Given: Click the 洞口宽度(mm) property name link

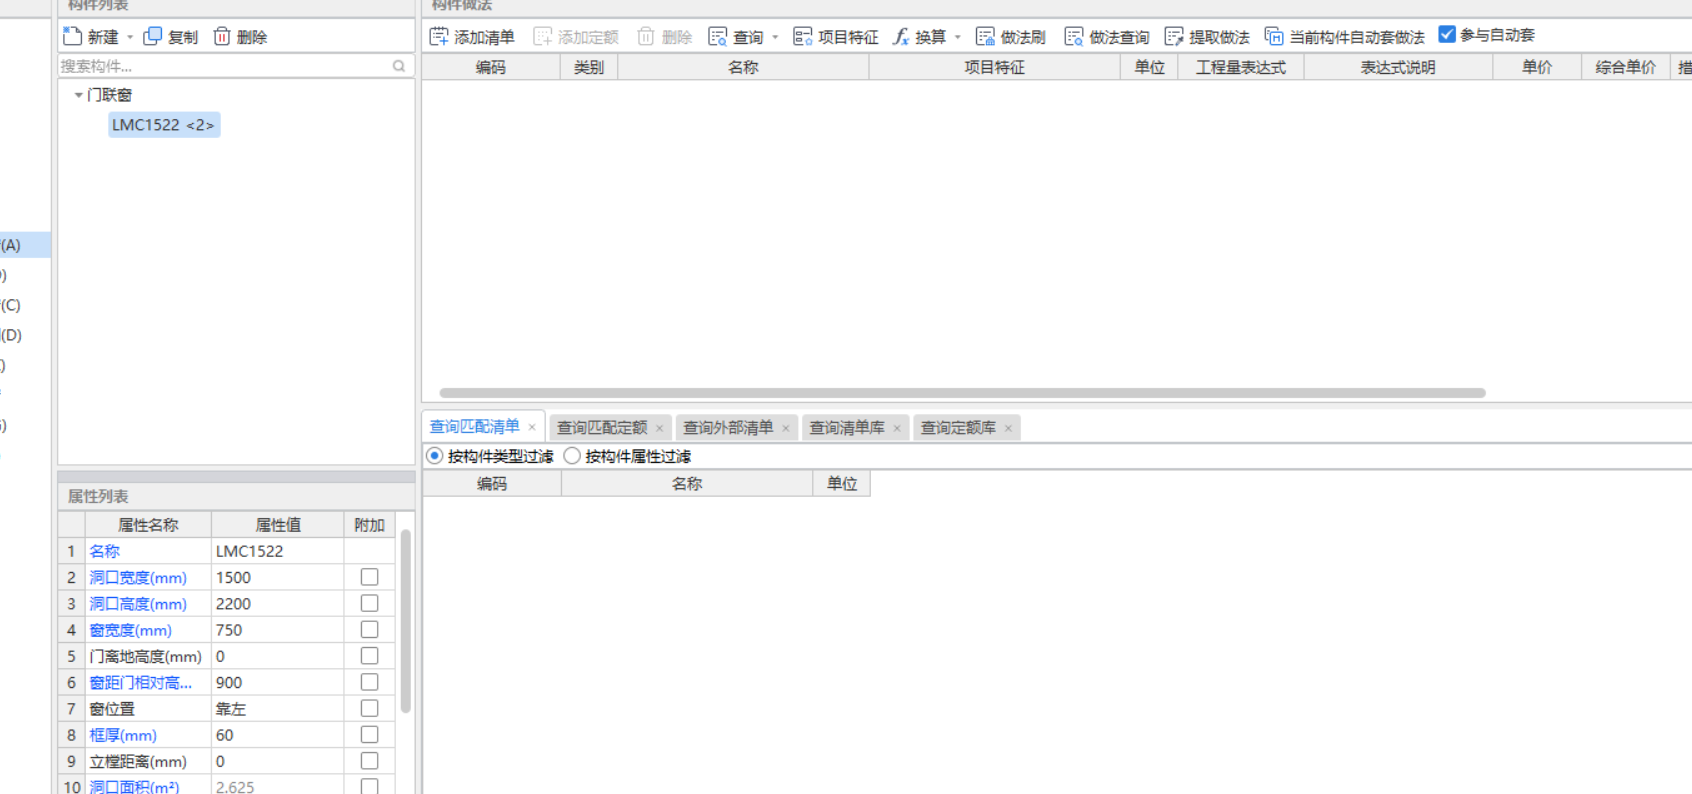Looking at the screenshot, I should coord(138,577).
